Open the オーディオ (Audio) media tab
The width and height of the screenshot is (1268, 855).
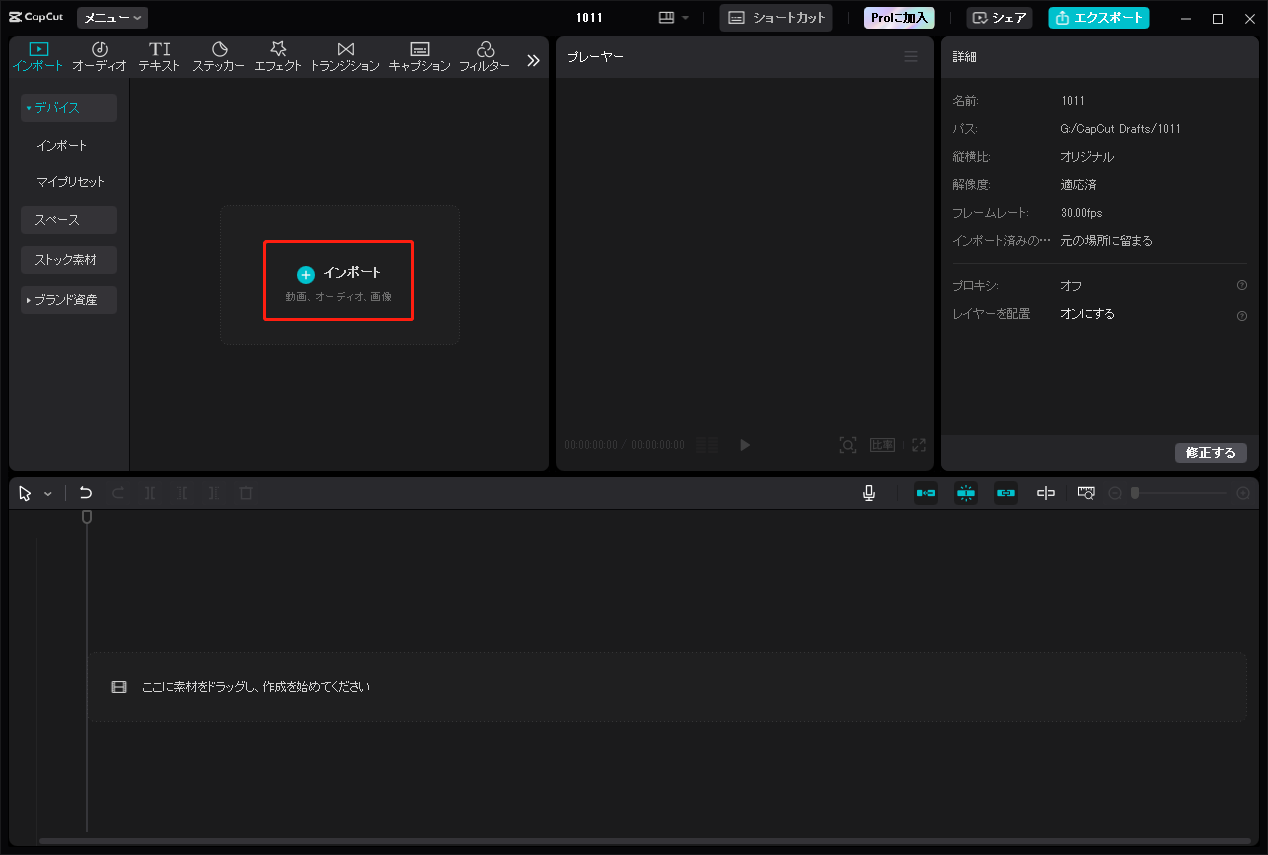point(99,56)
